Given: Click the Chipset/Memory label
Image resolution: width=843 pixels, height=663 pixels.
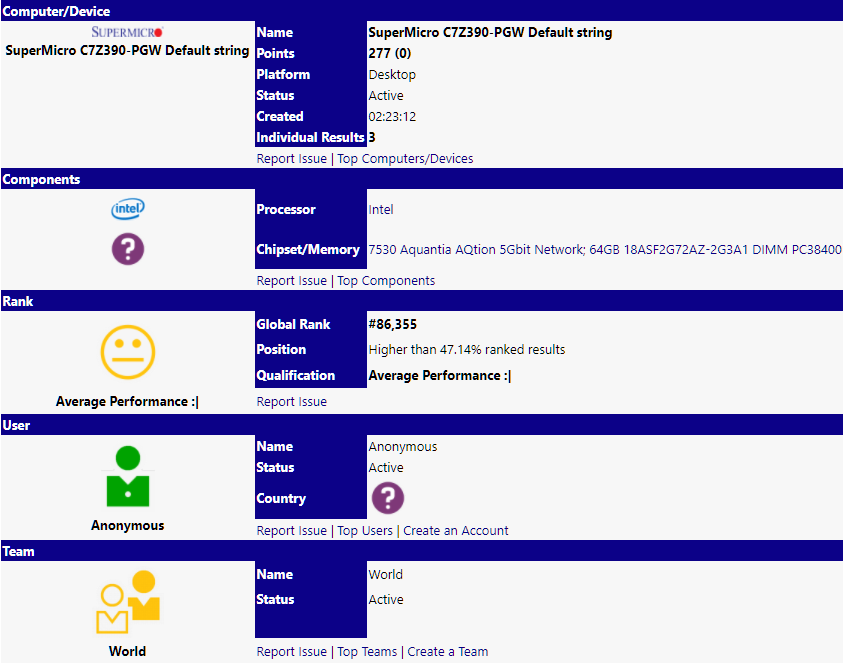Looking at the screenshot, I should click(x=308, y=249).
